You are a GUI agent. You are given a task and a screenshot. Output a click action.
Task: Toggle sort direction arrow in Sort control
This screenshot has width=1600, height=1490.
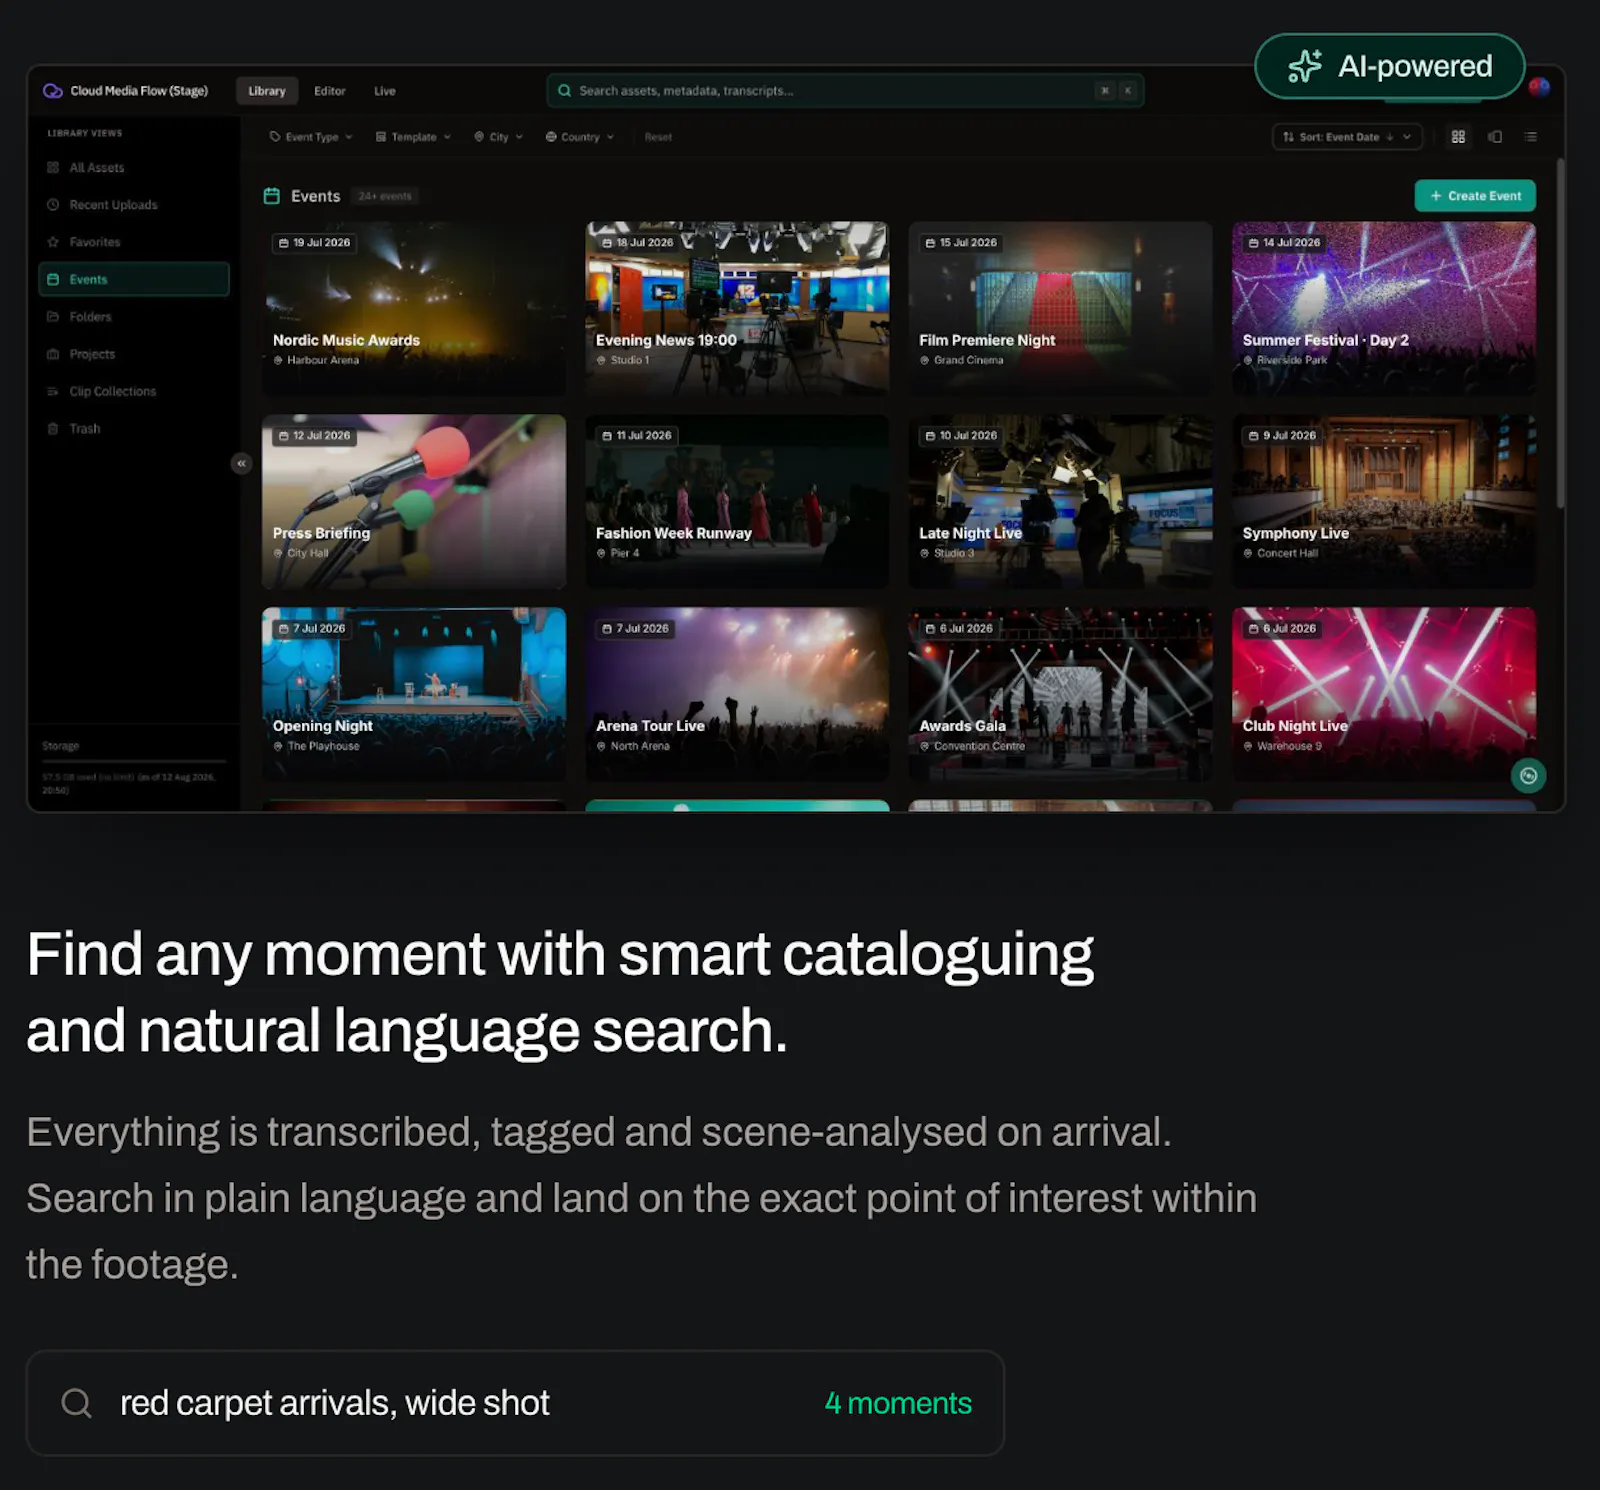click(1390, 137)
